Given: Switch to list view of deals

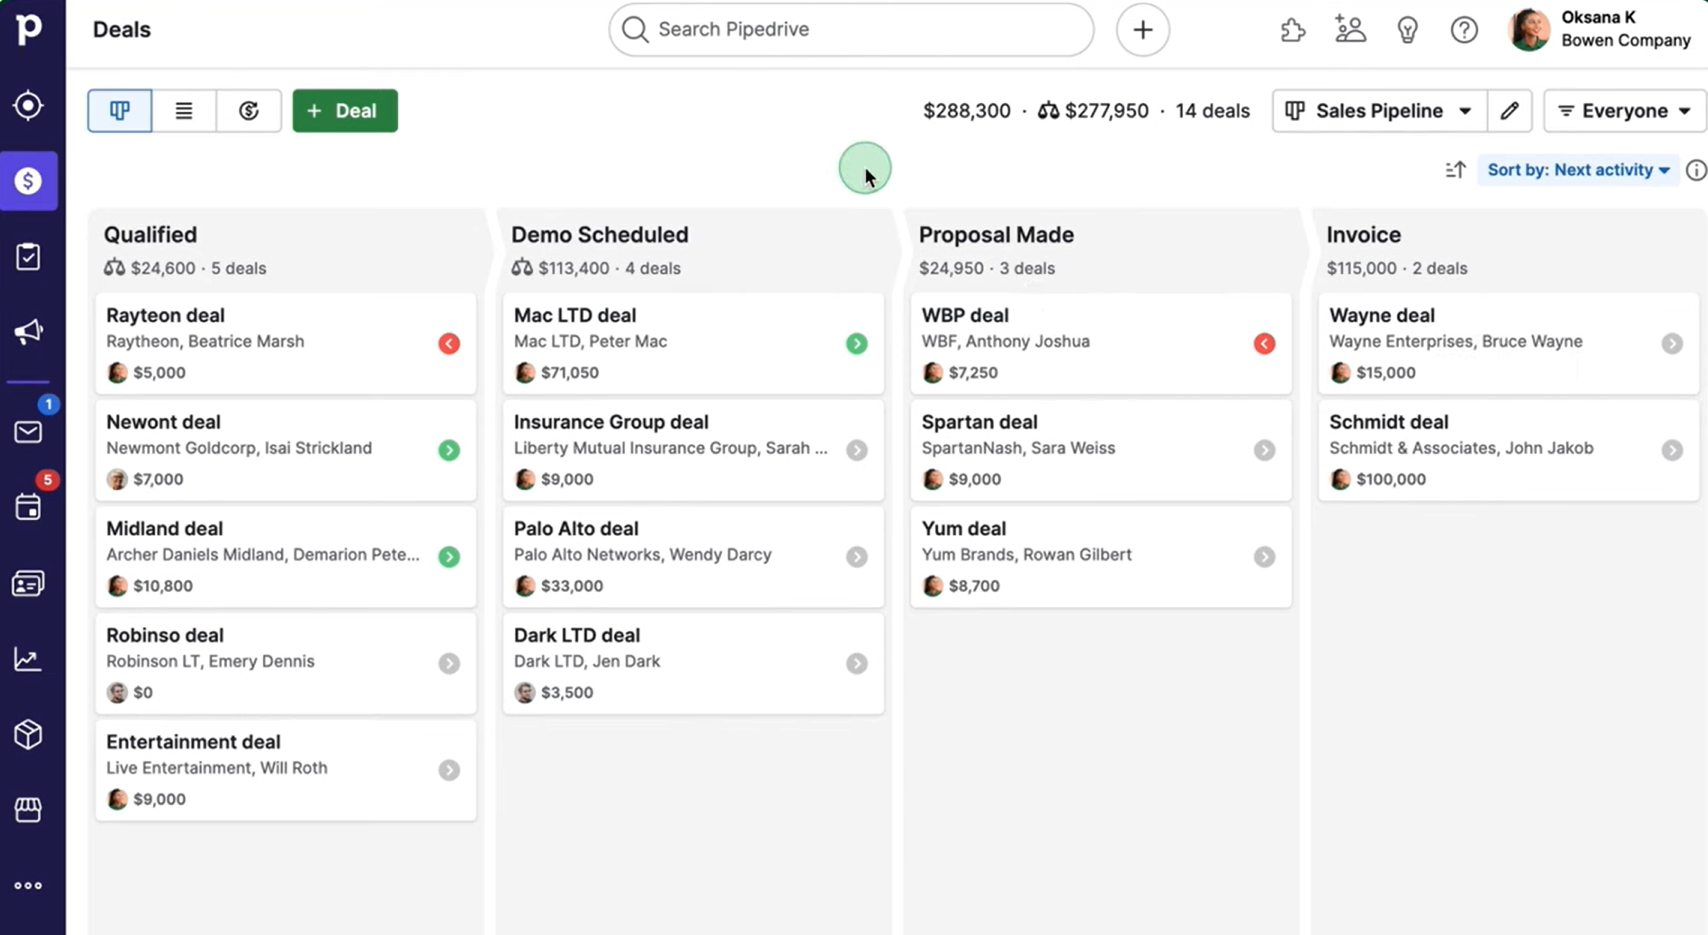Looking at the screenshot, I should click(184, 111).
